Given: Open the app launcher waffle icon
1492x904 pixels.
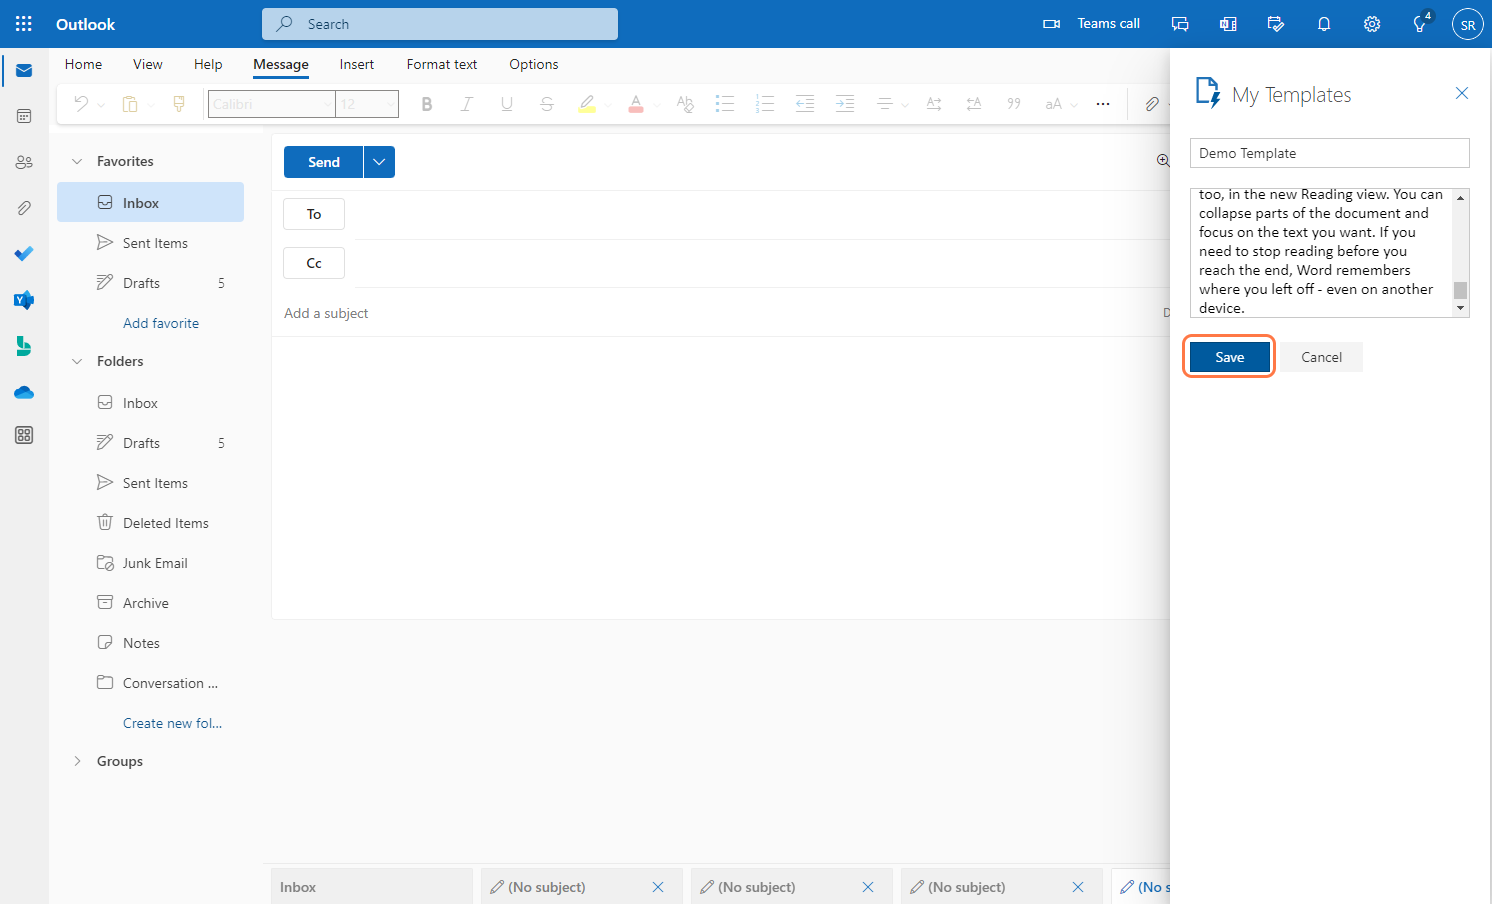Looking at the screenshot, I should tap(24, 24).
